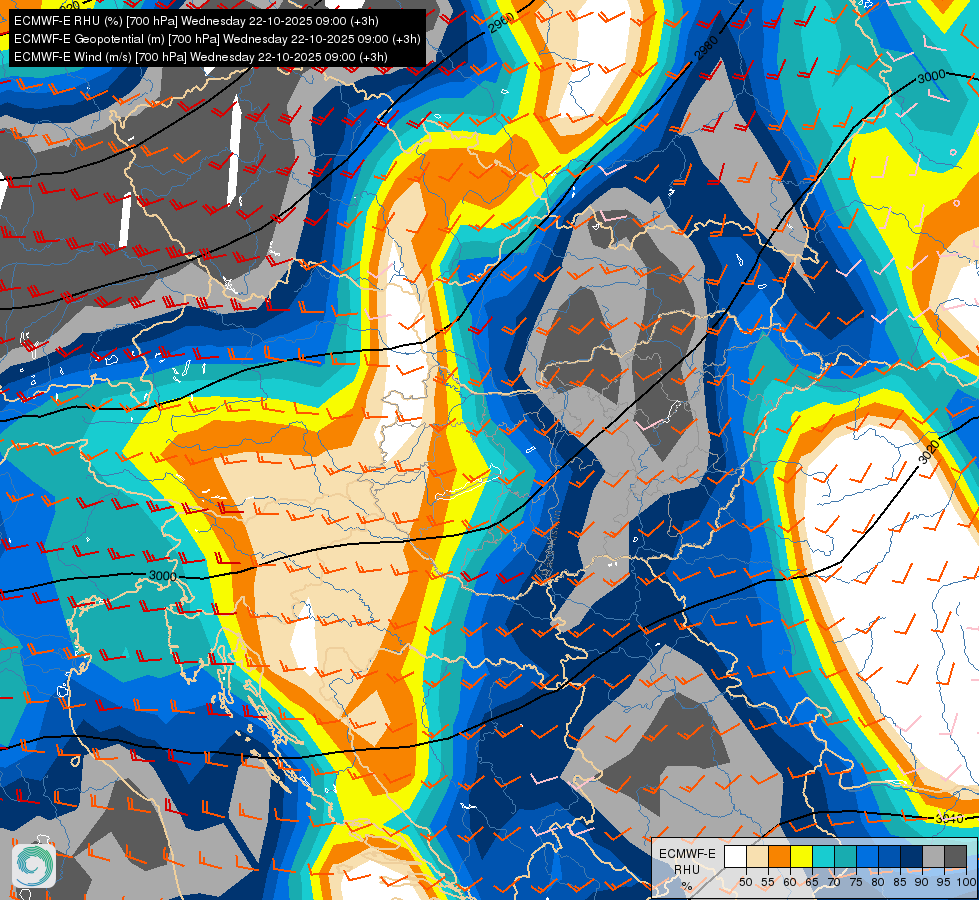Select the cyan 65-70% legend swatch
Image resolution: width=979 pixels, height=900 pixels.
click(824, 856)
